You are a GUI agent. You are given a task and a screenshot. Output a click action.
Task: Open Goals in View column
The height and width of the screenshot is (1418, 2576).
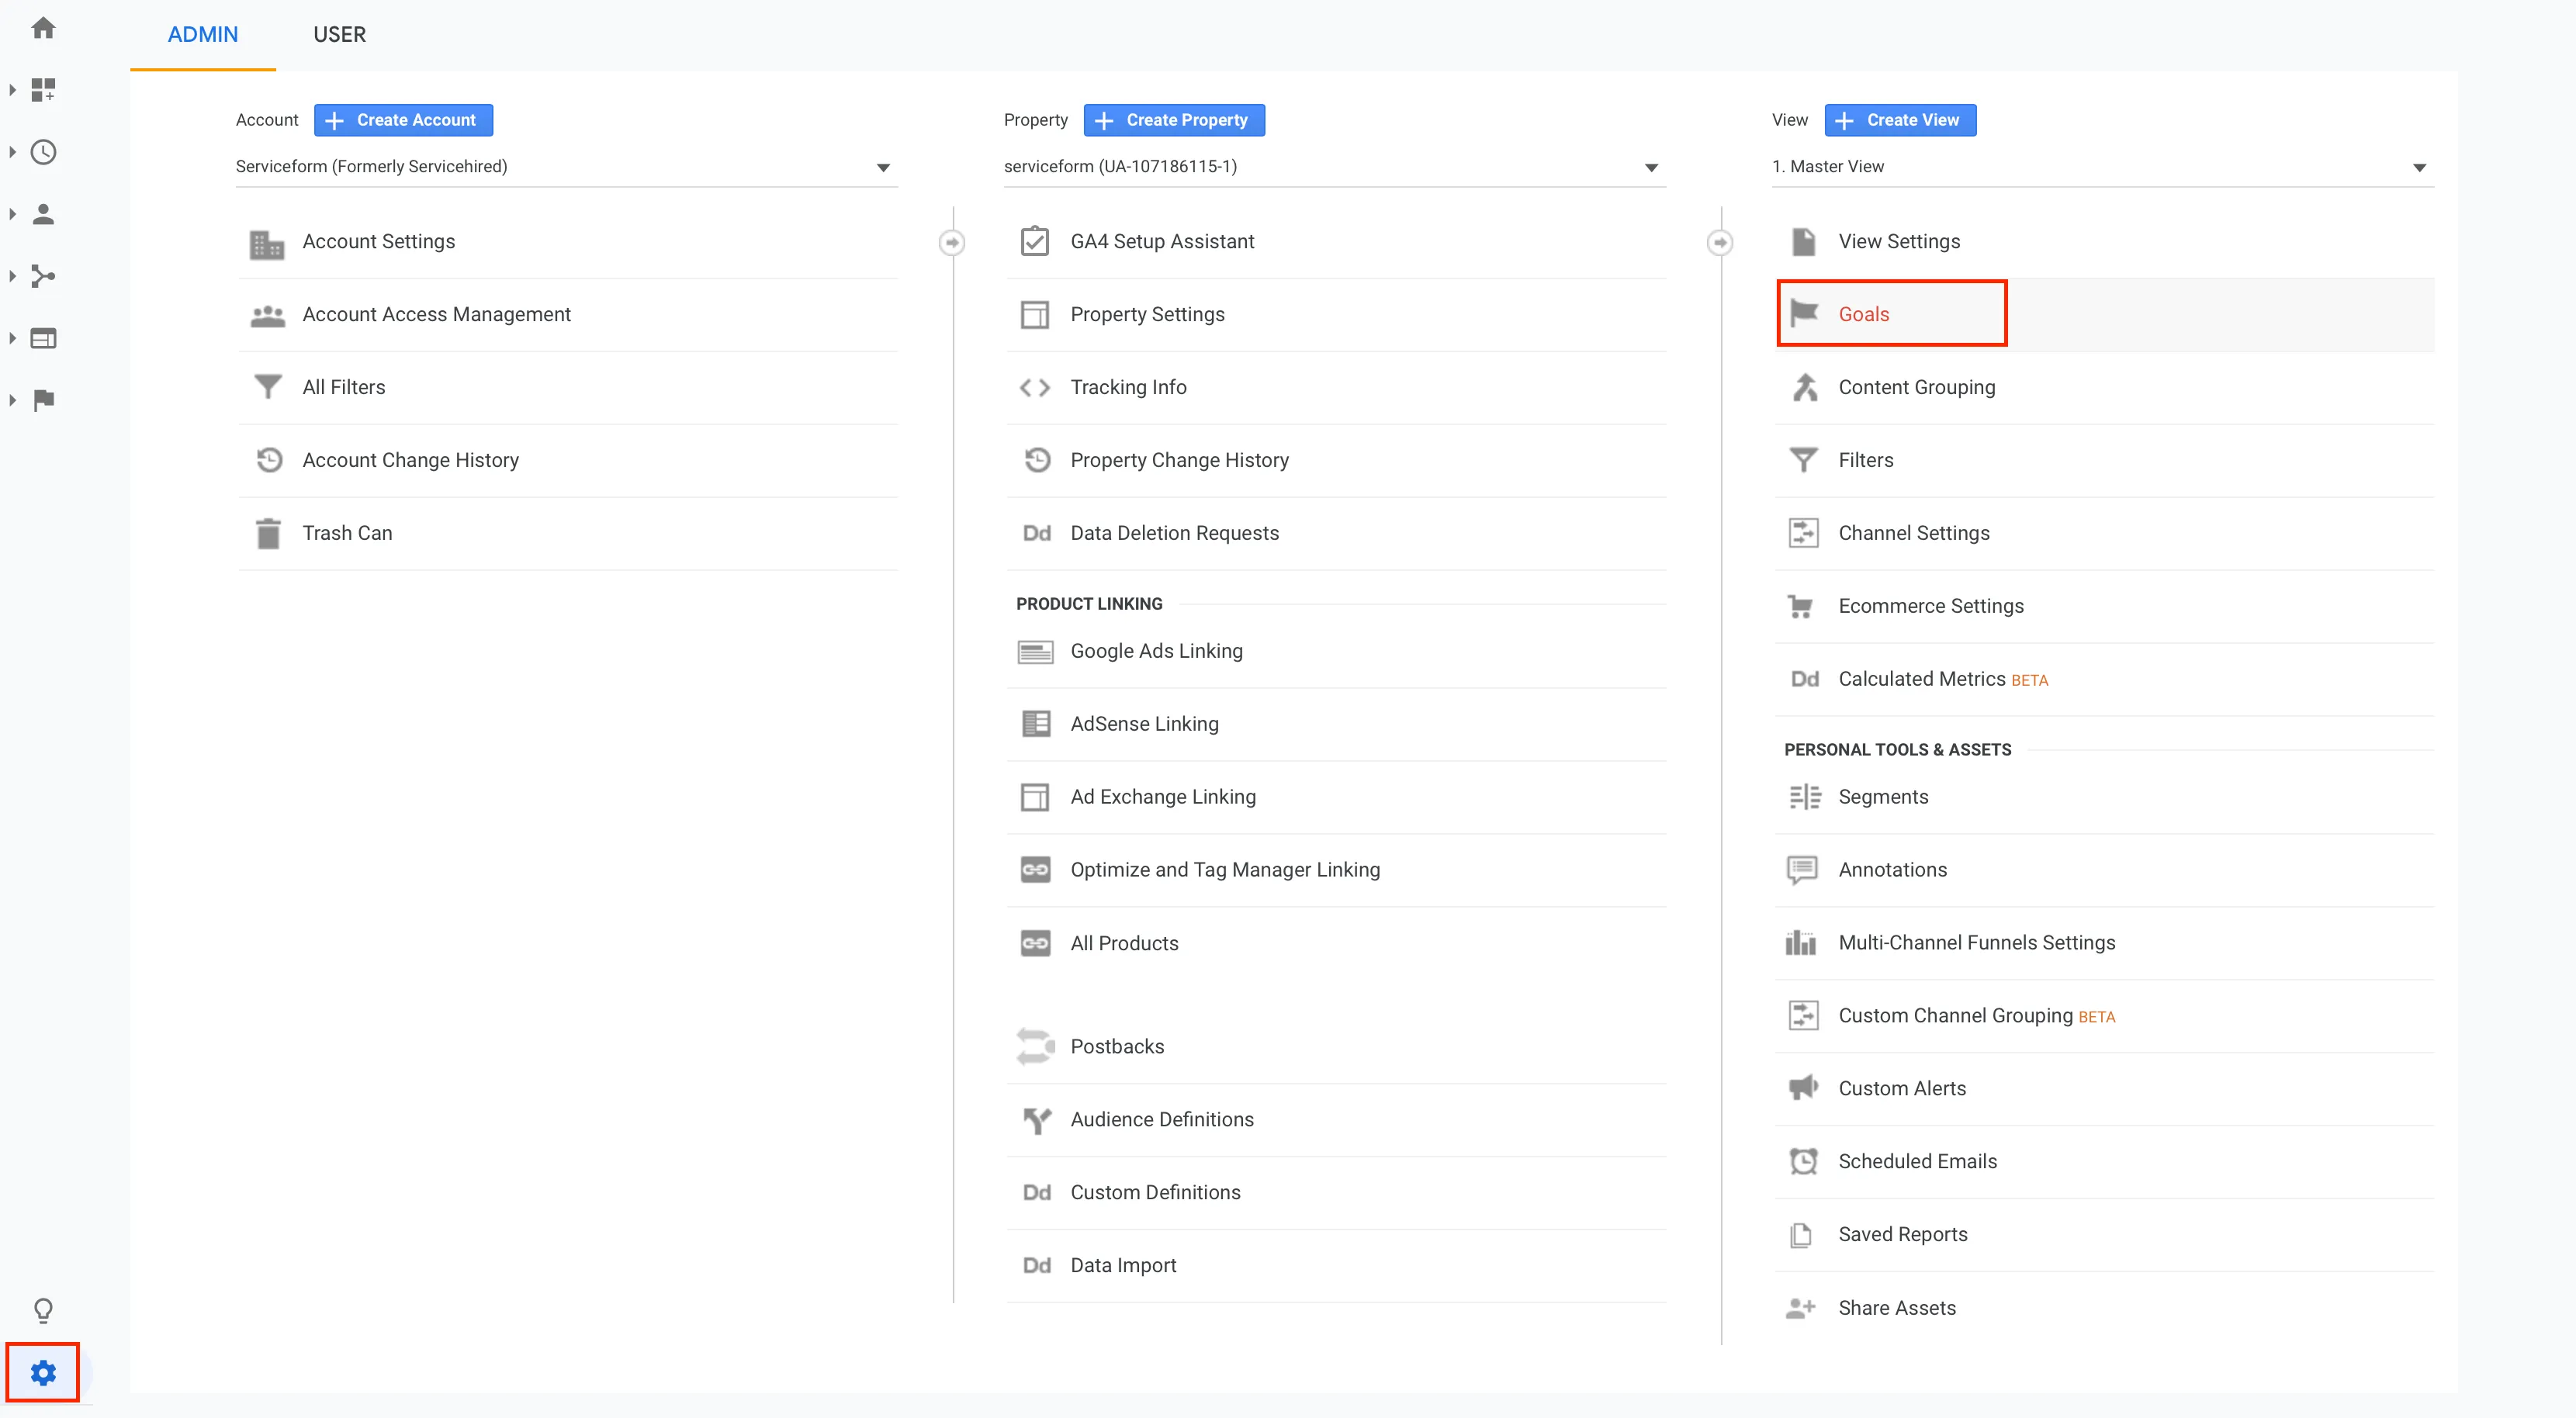pyautogui.click(x=2105, y=314)
